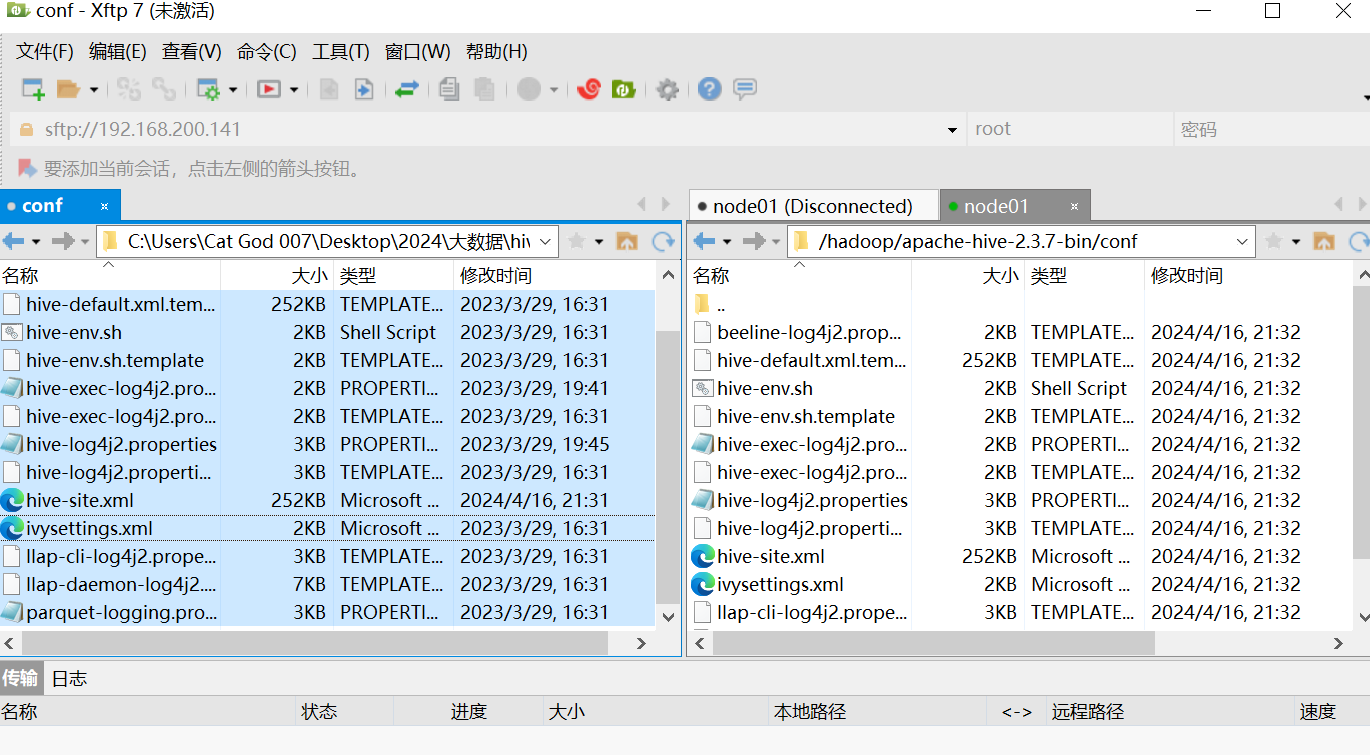
Task: Expand the address bar history dropdown
Action: tap(952, 130)
